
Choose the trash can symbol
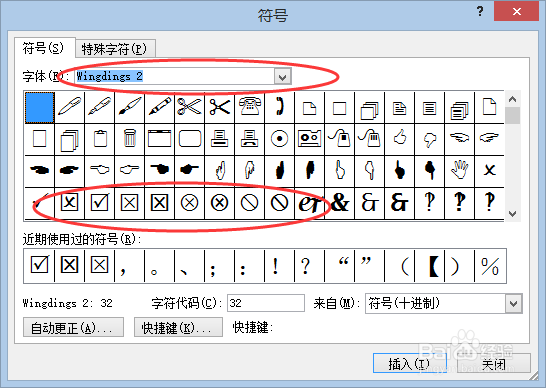(x=130, y=139)
